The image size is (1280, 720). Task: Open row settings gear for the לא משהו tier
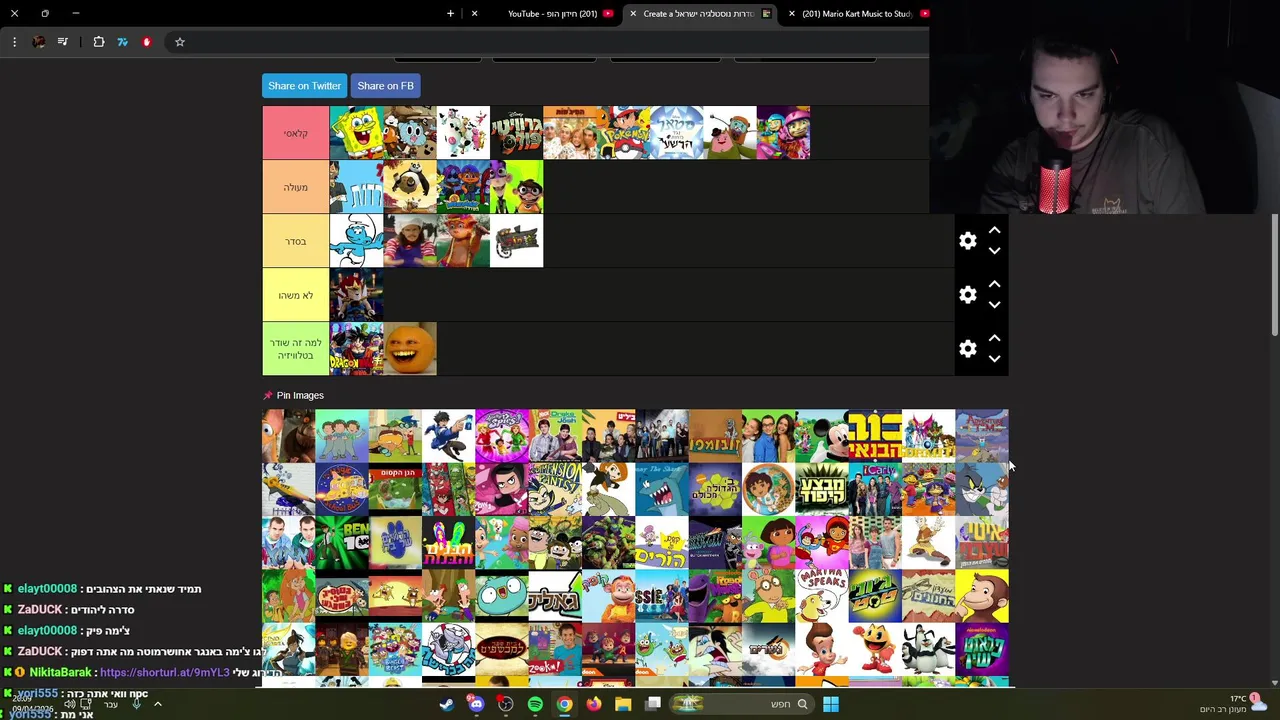coord(968,295)
